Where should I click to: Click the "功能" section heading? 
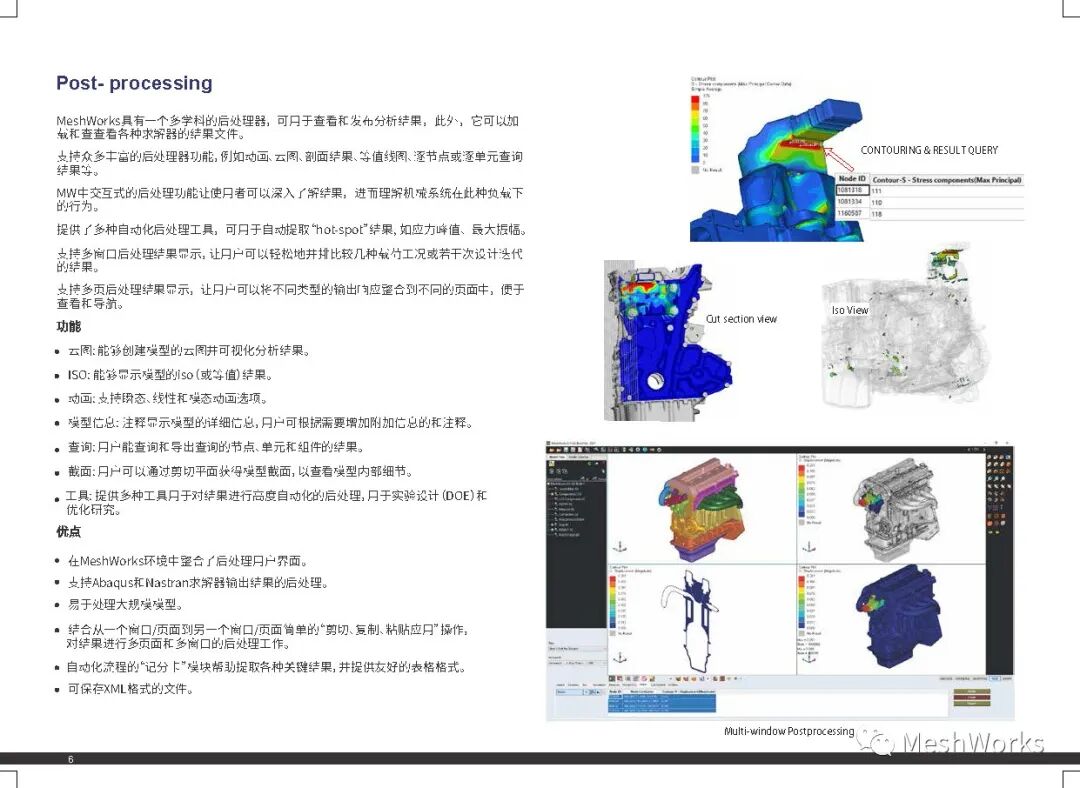click(68, 326)
